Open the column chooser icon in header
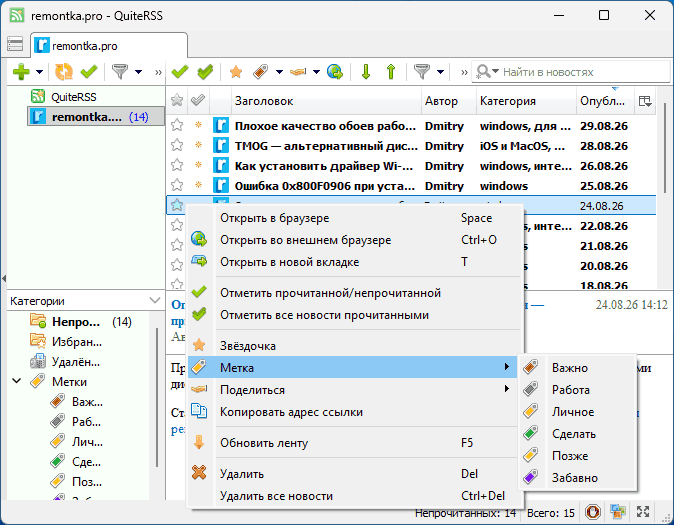 (645, 101)
